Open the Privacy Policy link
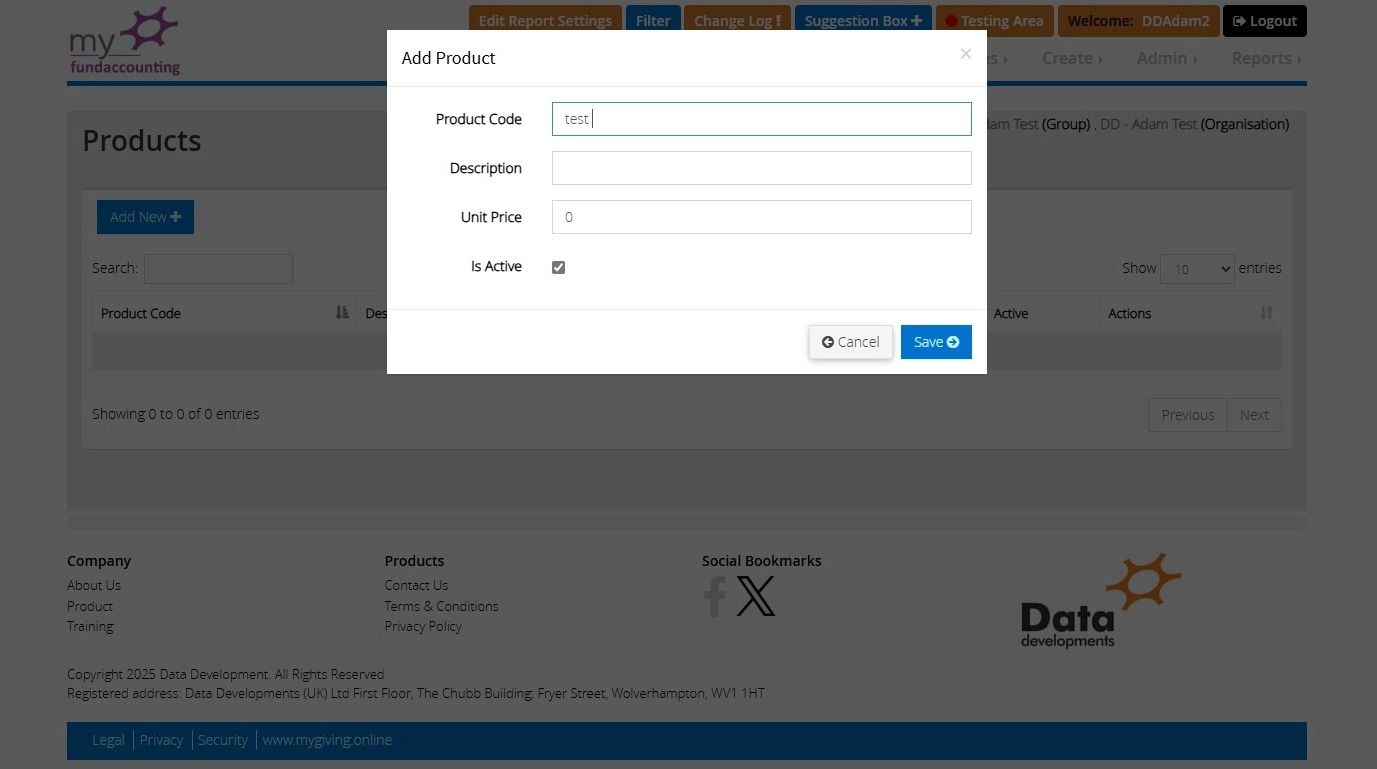 [x=423, y=626]
